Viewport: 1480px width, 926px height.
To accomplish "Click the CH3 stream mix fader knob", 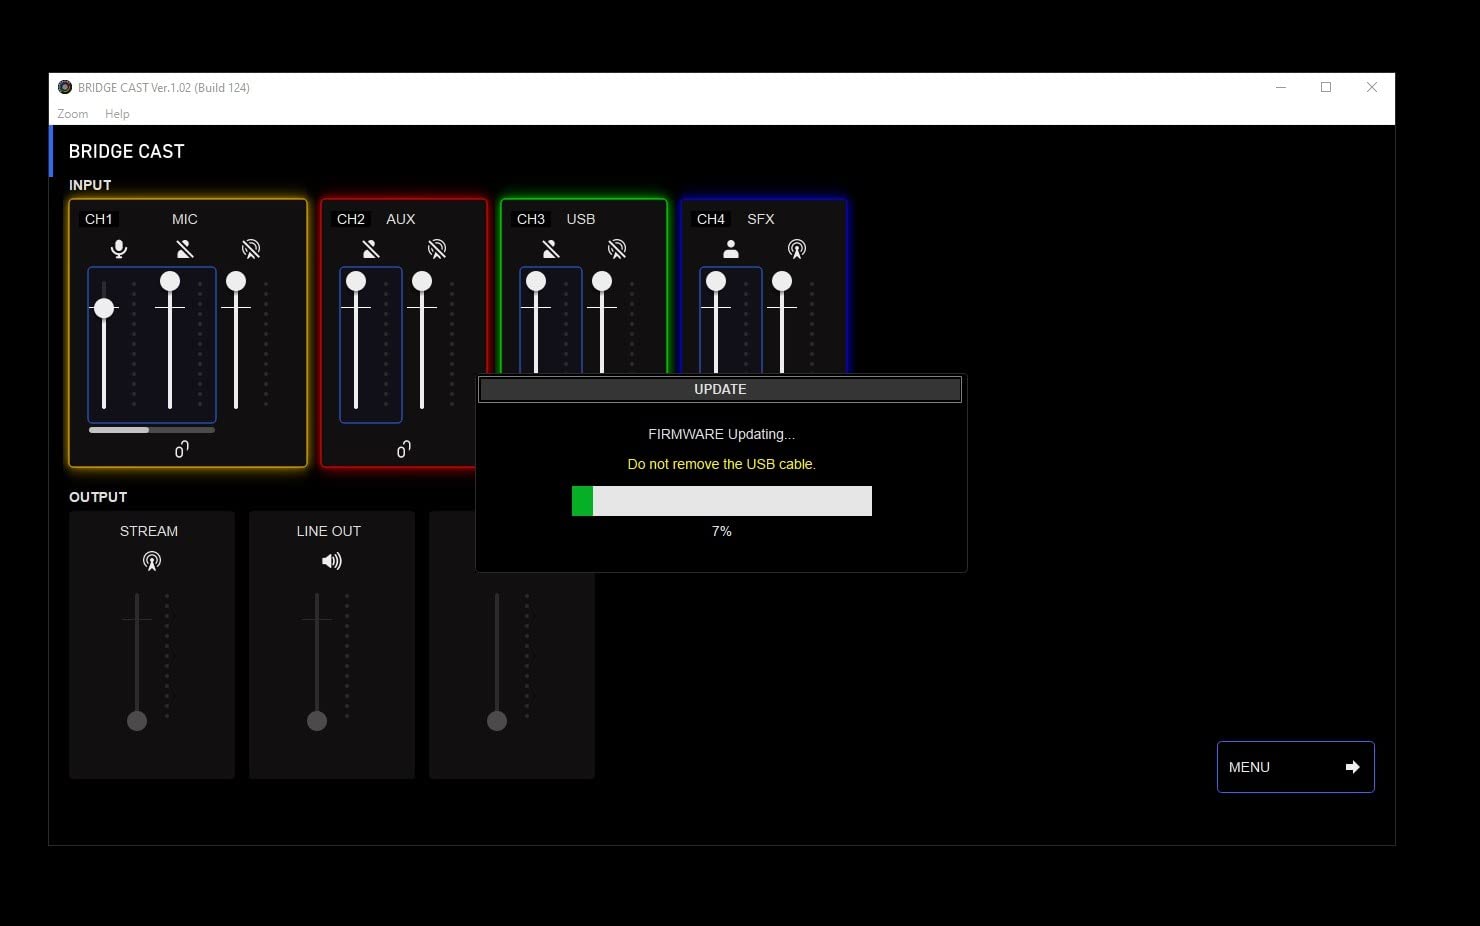I will click(x=602, y=281).
